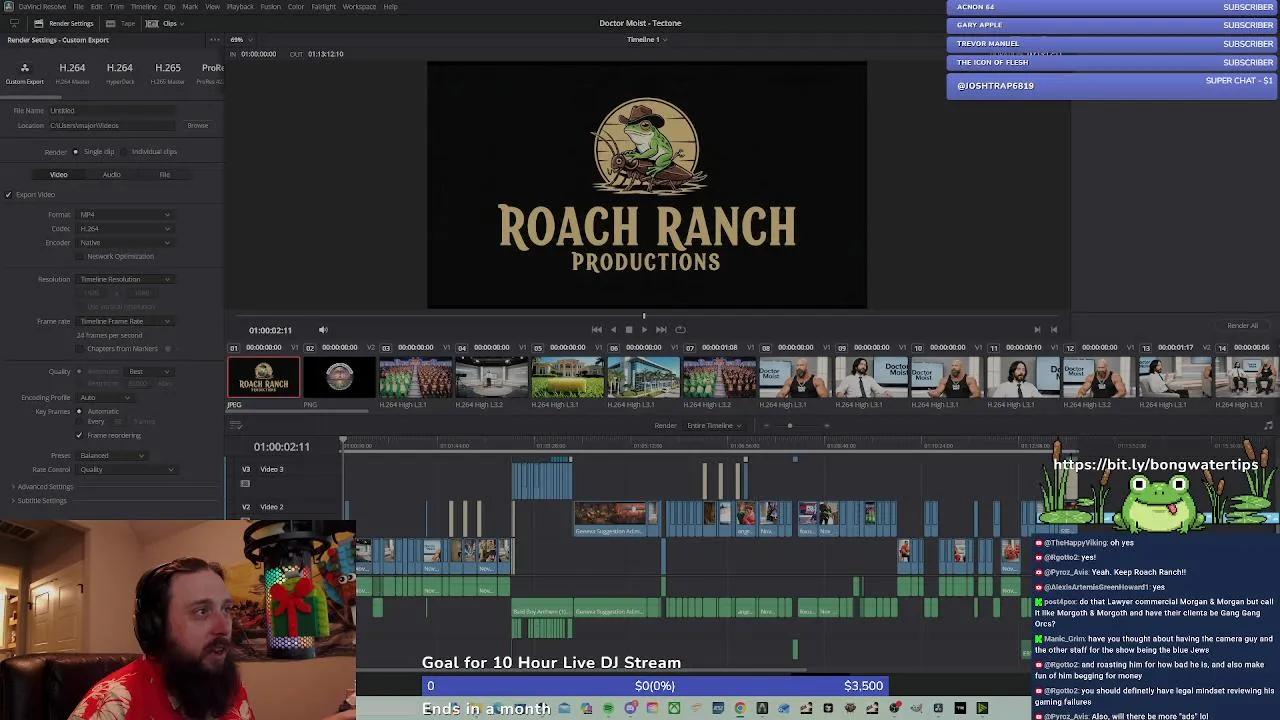Click the audio note icon near timeline
Screen dimensions: 1280x720
[x=1268, y=426]
